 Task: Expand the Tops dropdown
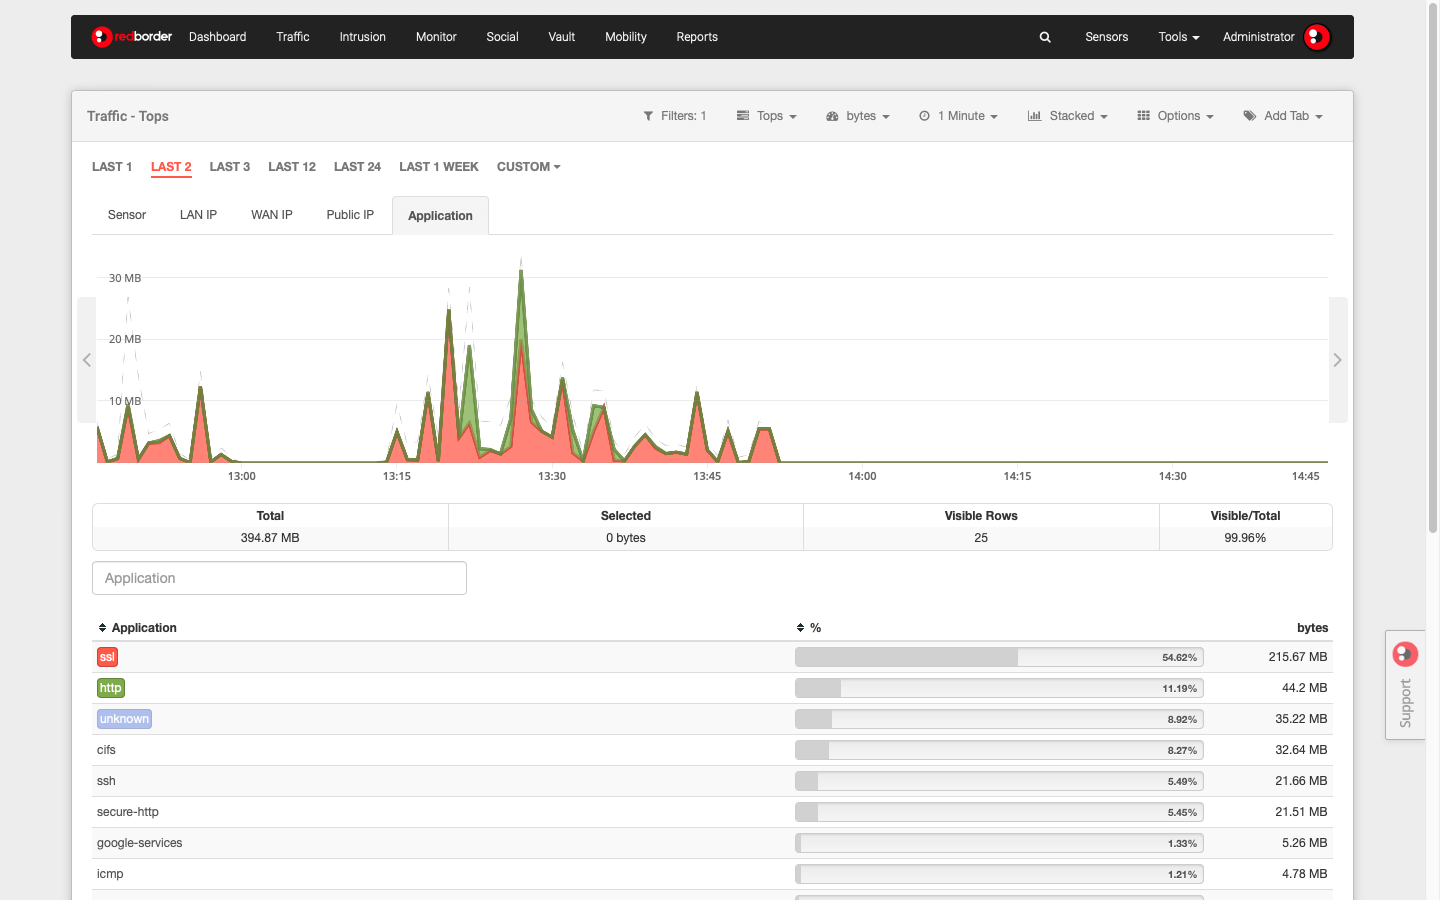(x=767, y=116)
